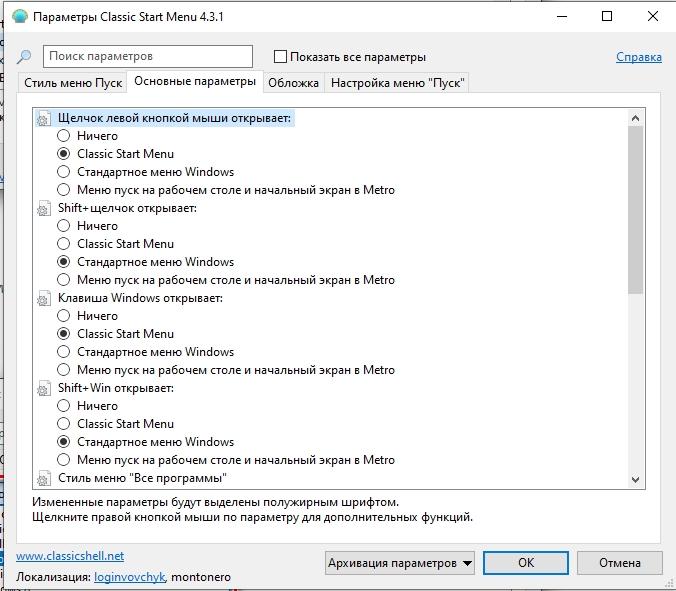Select 'Ничего' under Shift+Win открывает
Screen dimensions: 676x591
tap(63, 406)
